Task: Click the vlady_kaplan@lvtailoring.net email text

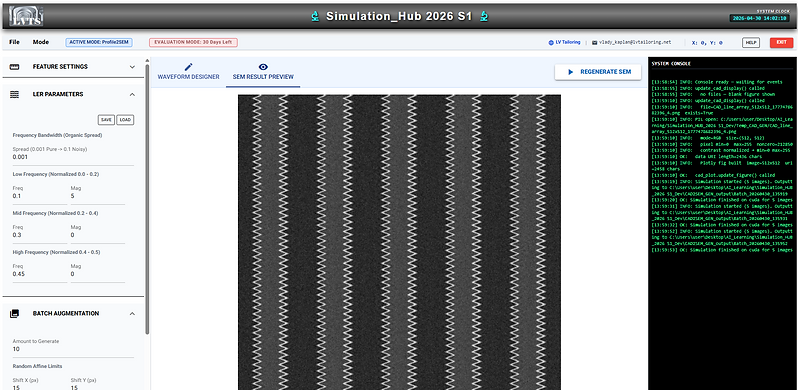Action: [635, 43]
